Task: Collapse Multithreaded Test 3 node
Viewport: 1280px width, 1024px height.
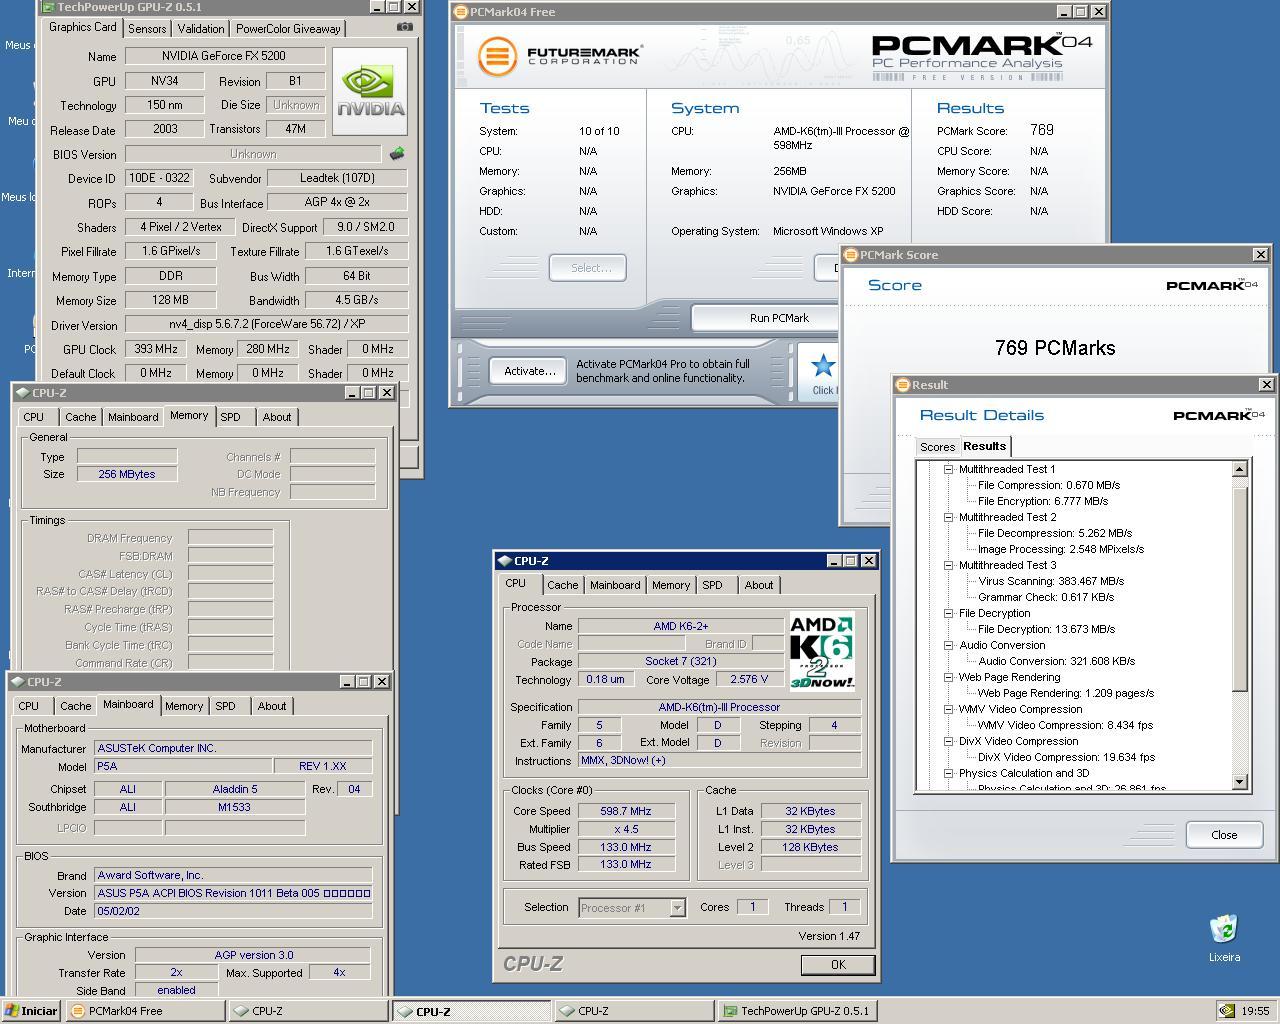Action: [x=948, y=565]
